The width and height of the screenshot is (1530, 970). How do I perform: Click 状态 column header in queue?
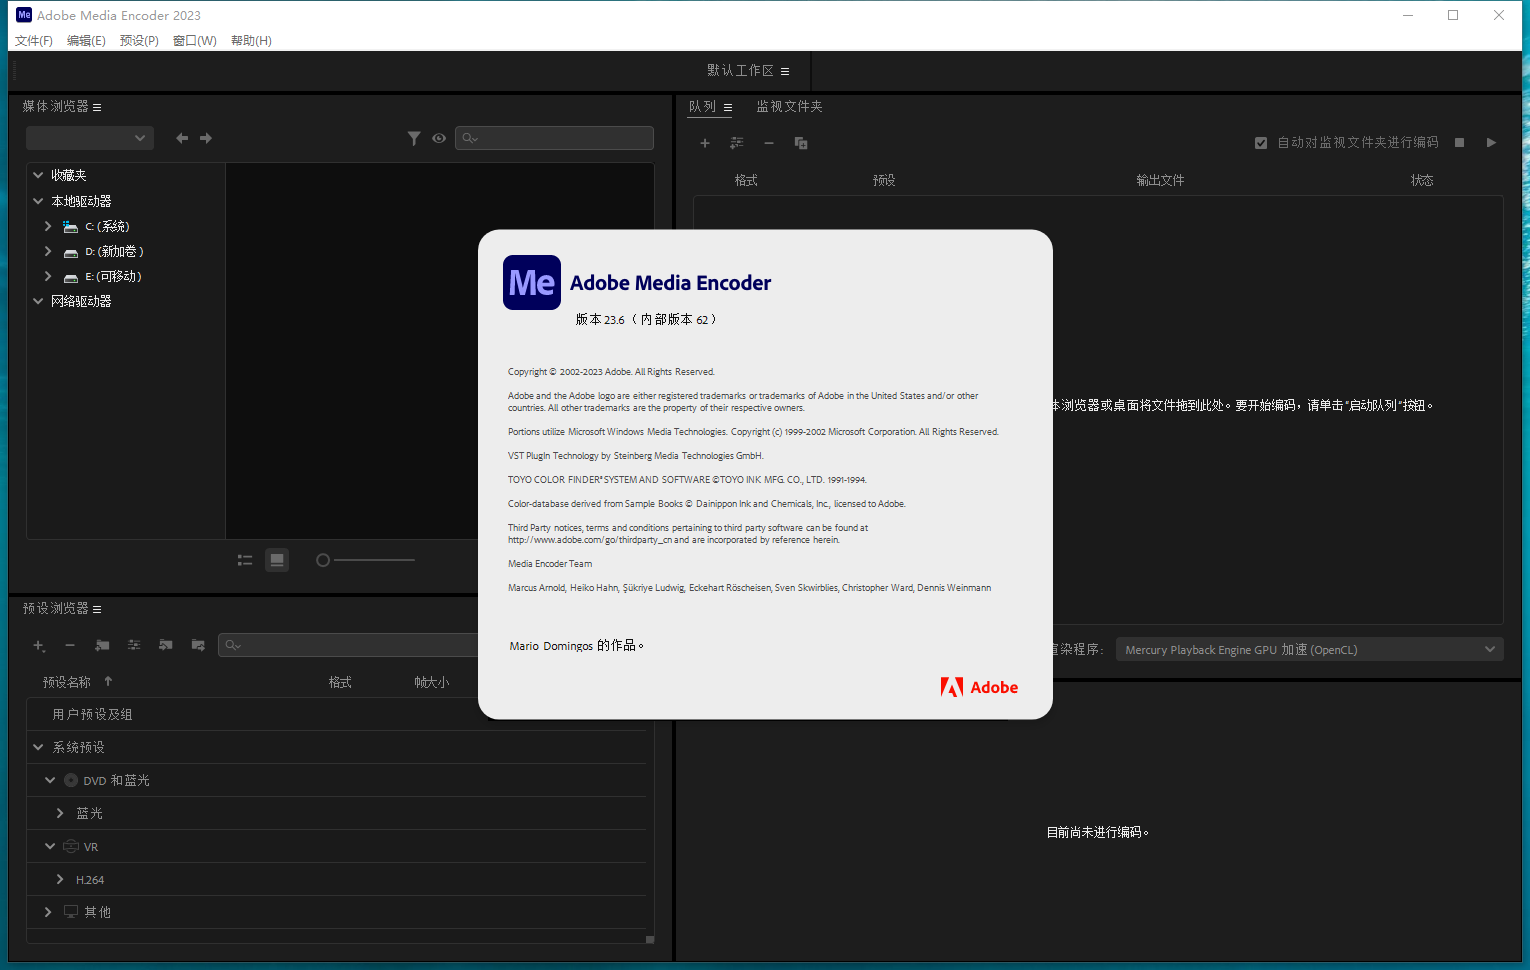tap(1422, 180)
